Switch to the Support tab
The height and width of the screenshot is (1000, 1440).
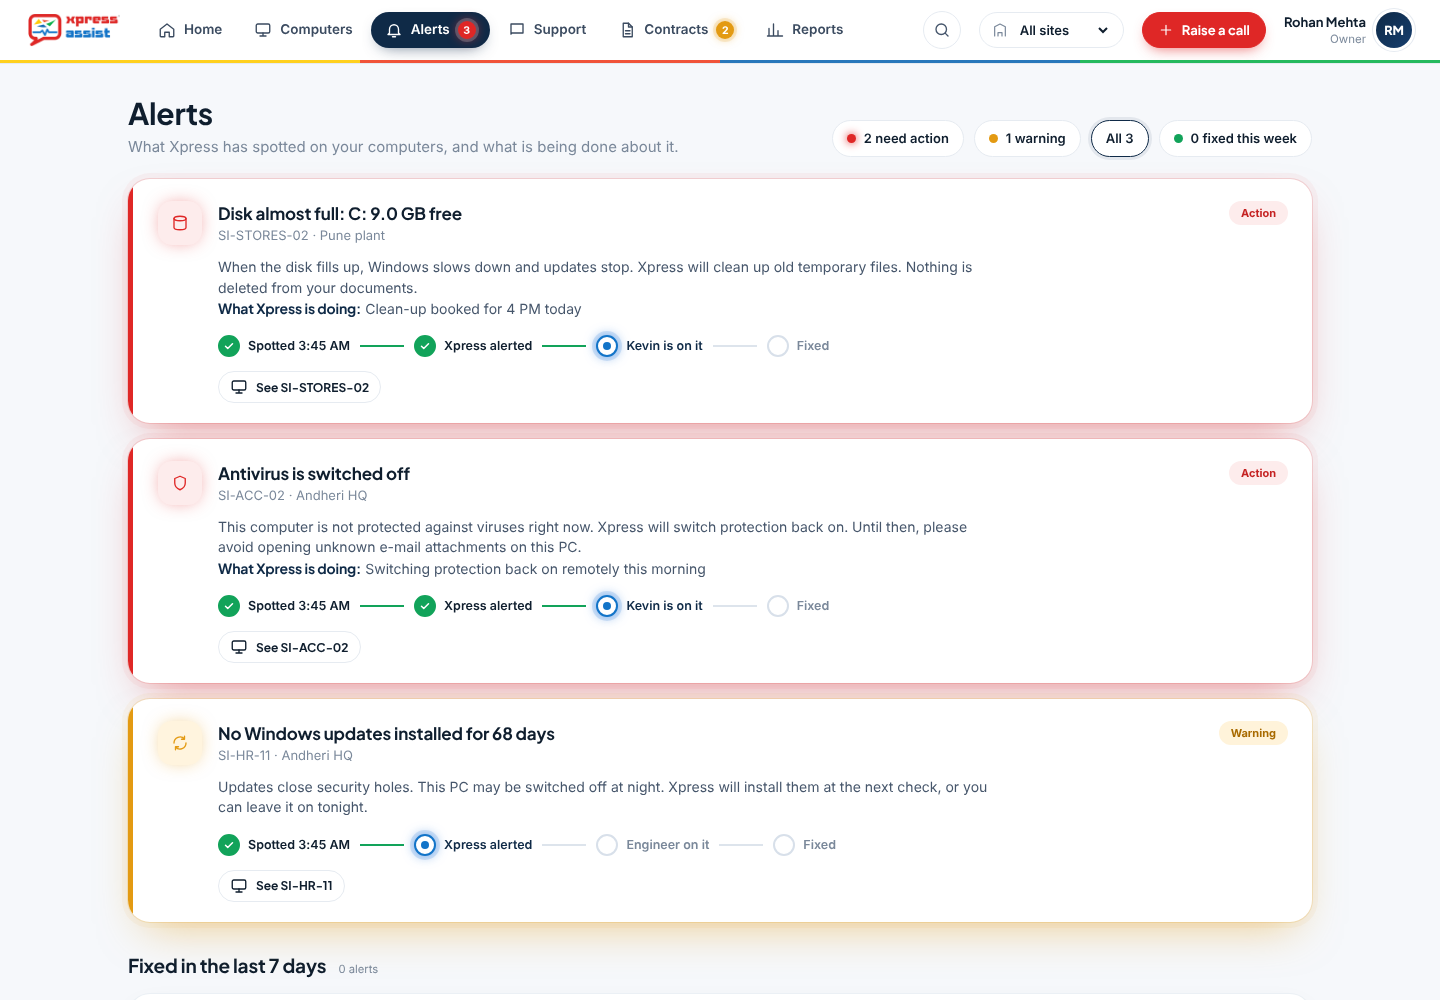click(548, 30)
